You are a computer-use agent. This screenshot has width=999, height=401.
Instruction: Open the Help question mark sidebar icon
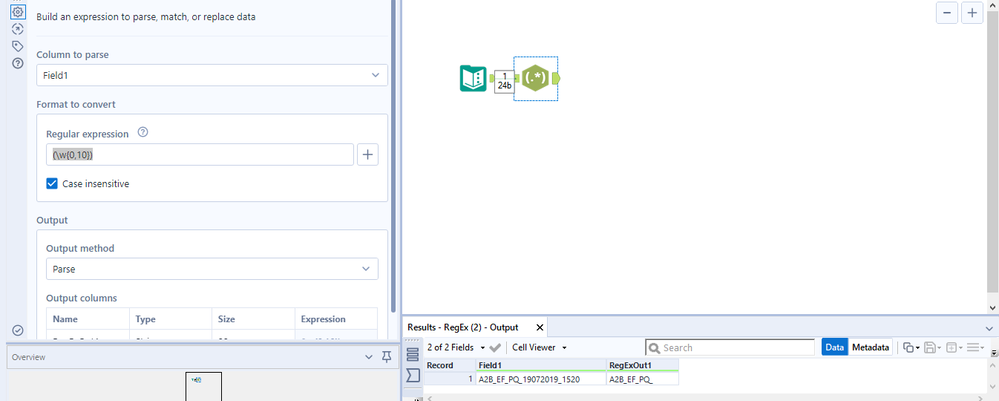18,63
